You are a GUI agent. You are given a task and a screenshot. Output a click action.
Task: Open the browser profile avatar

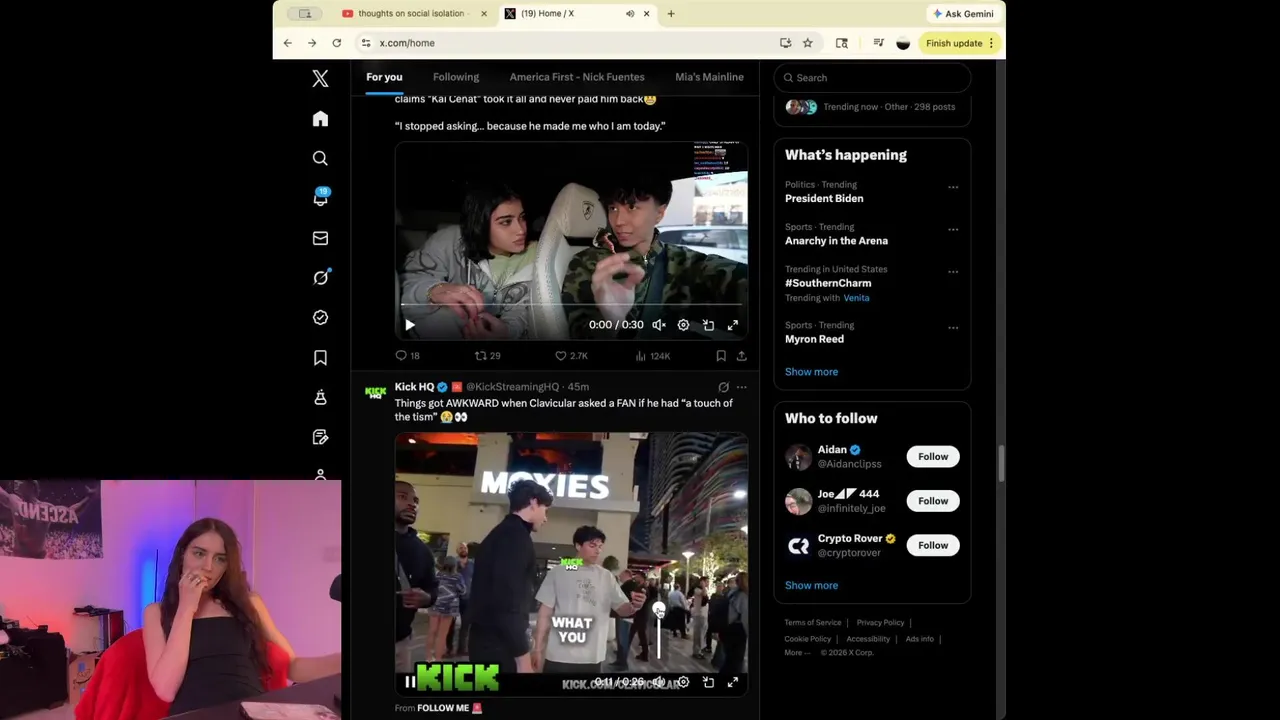[903, 43]
